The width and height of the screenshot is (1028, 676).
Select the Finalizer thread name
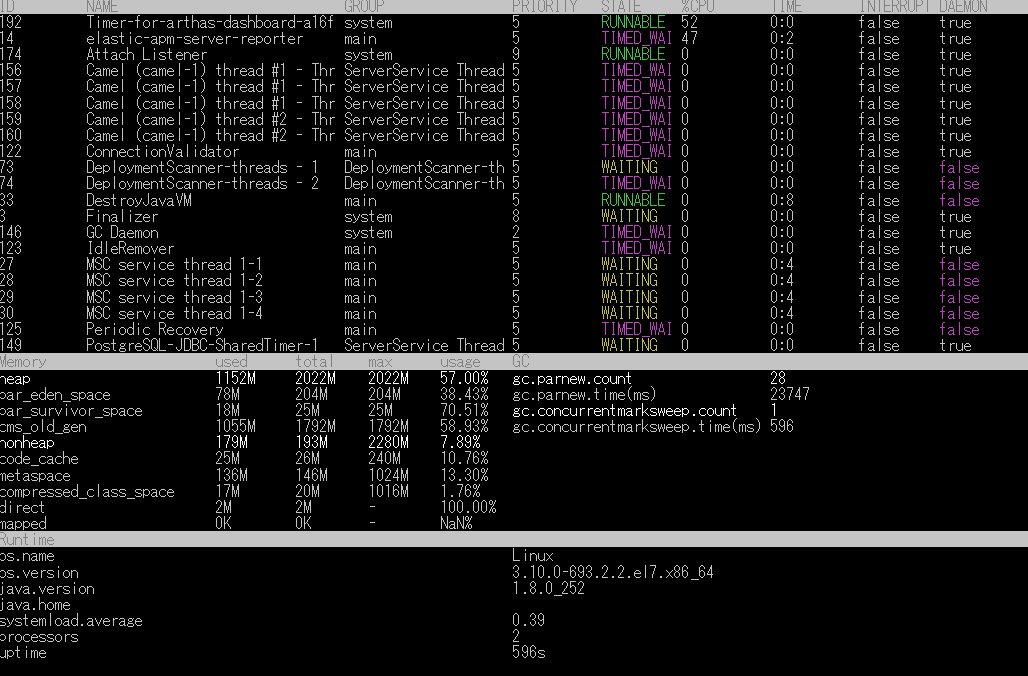pos(122,216)
